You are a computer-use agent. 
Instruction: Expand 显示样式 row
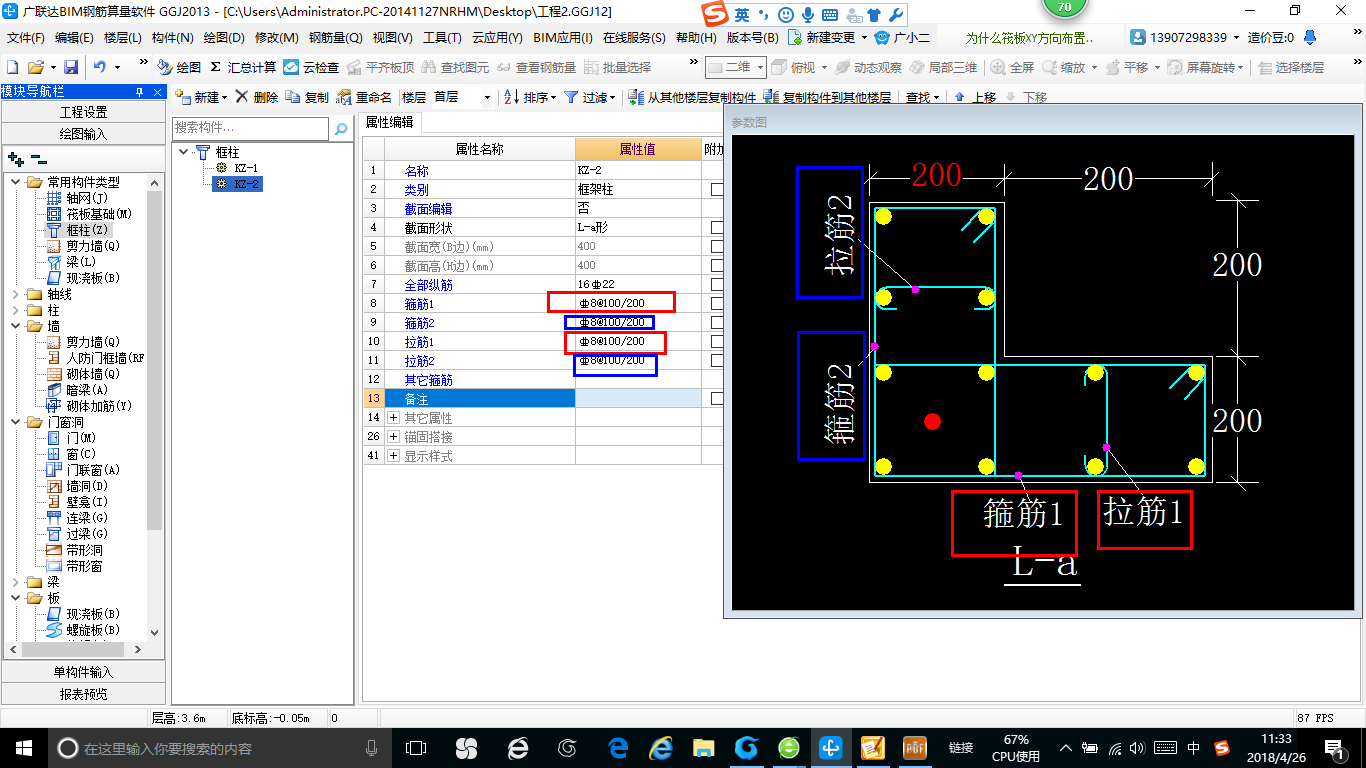click(x=393, y=456)
